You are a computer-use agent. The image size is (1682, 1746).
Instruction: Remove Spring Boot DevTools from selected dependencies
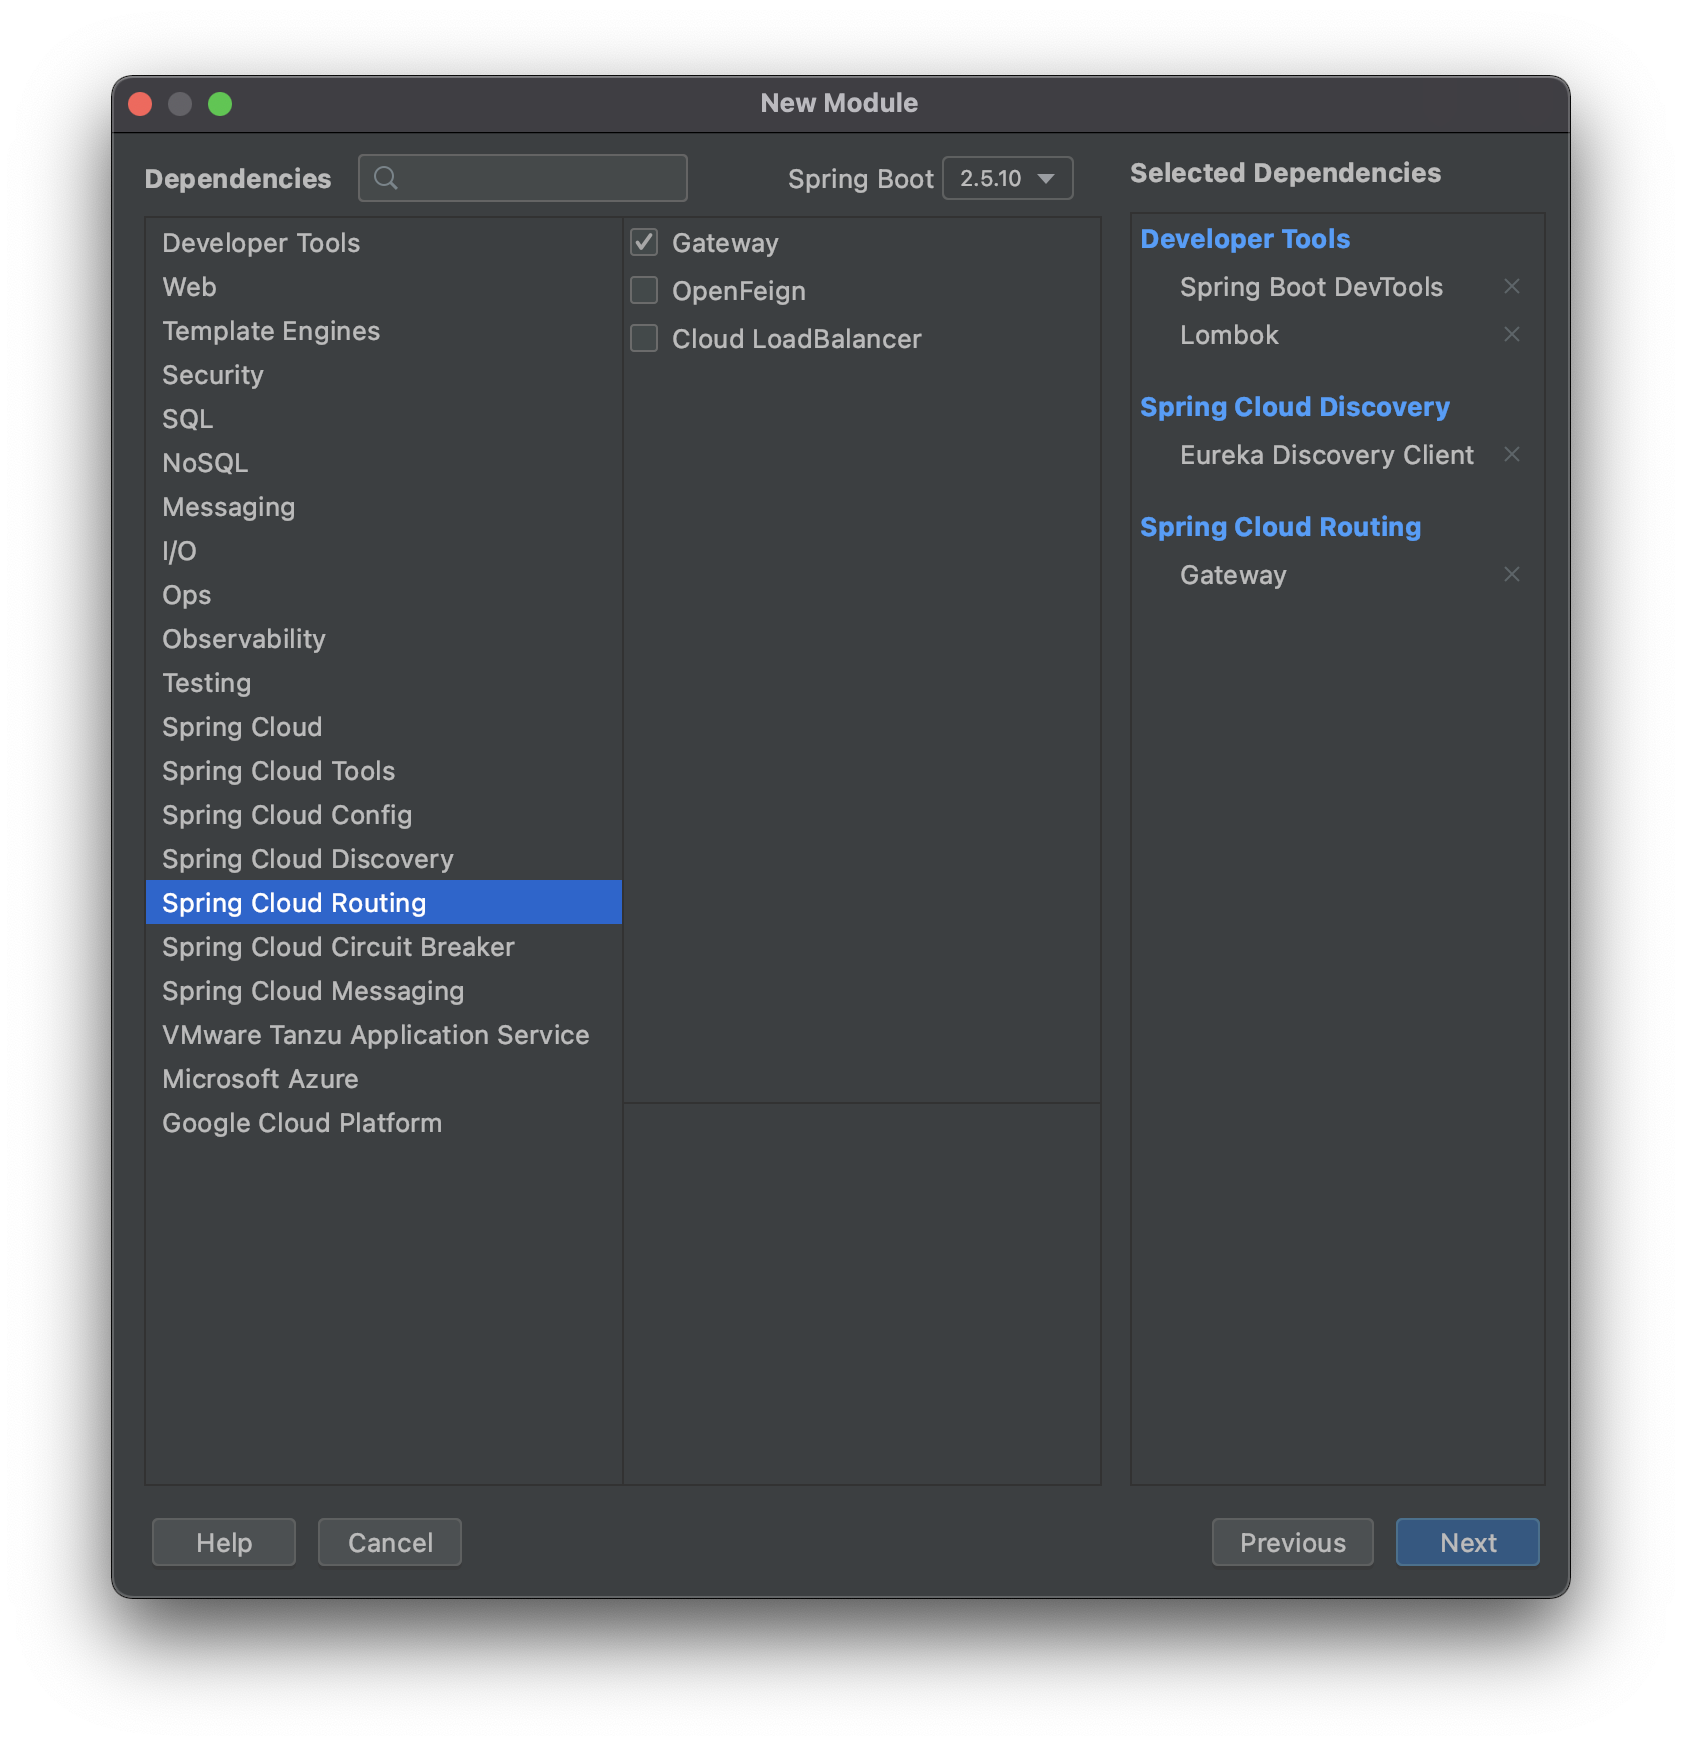(1511, 287)
